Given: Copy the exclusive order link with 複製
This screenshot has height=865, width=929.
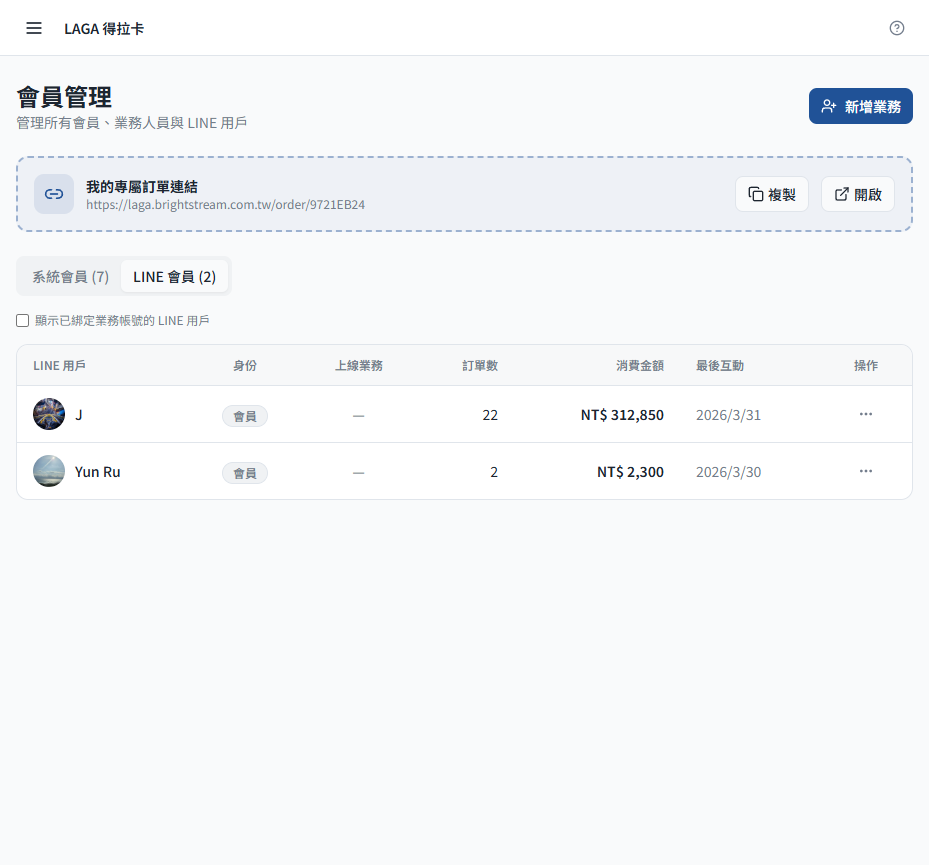Looking at the screenshot, I should click(x=771, y=194).
